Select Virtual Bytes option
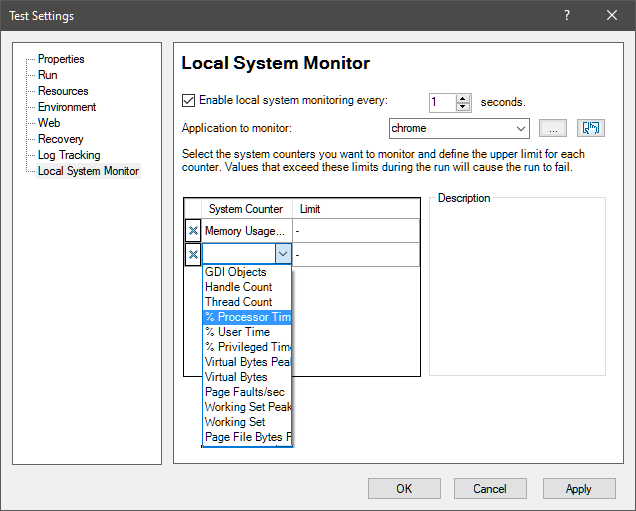This screenshot has height=511, width=636. click(247, 377)
